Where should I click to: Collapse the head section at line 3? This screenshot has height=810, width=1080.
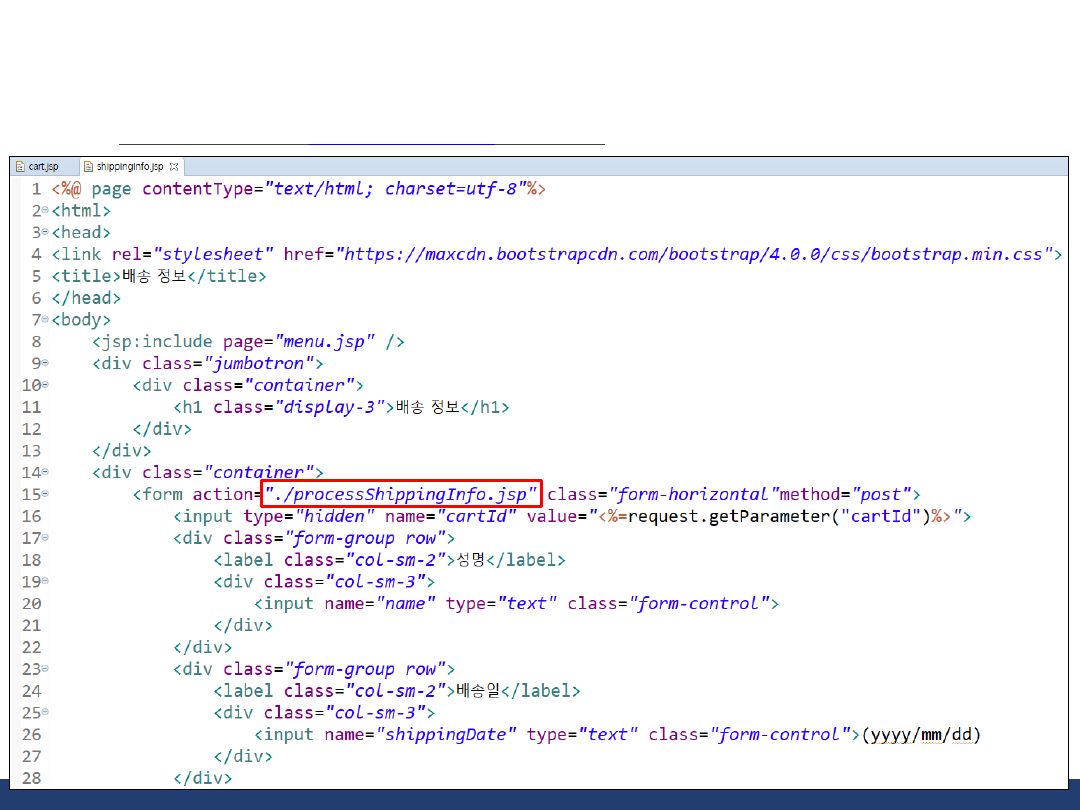[x=45, y=233]
